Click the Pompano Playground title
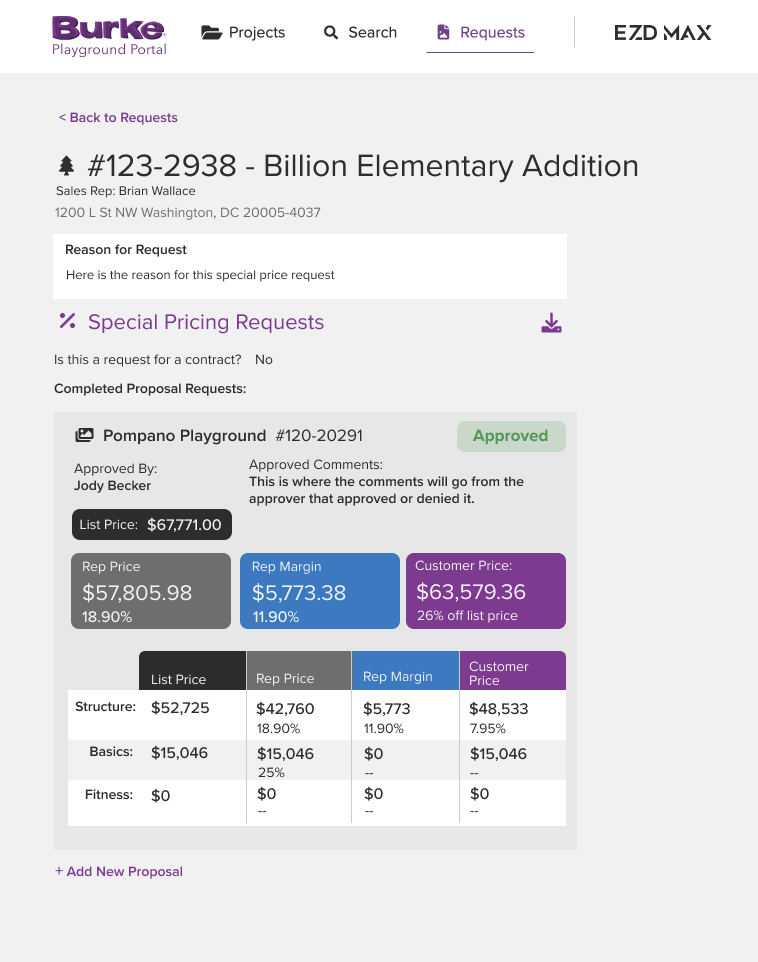Image resolution: width=758 pixels, height=962 pixels. click(x=184, y=436)
